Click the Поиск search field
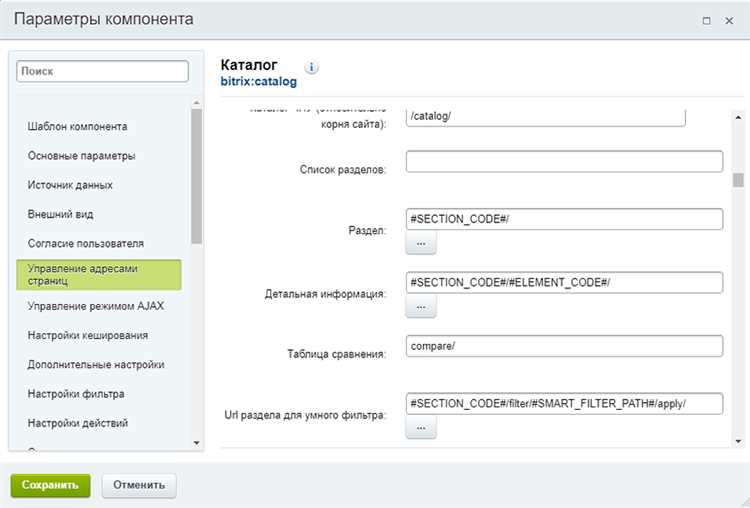 coord(102,71)
